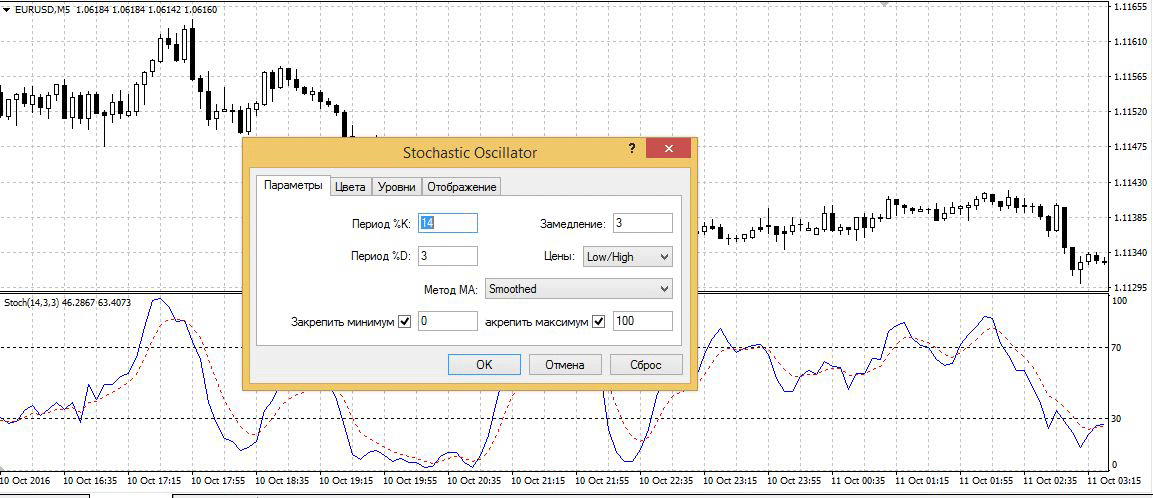Focus the Период %D input field
Image resolution: width=1153 pixels, height=498 pixels.
[447, 257]
